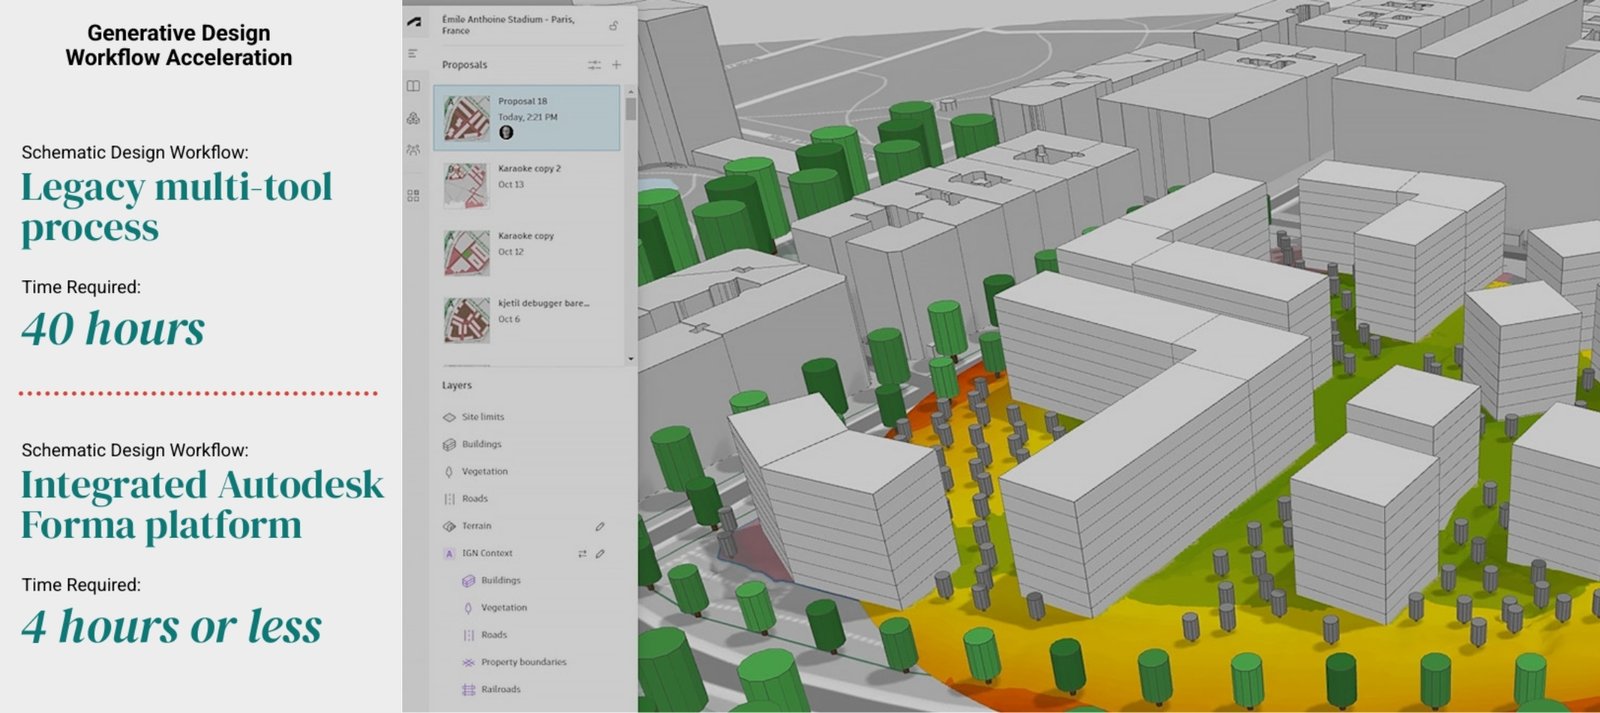Click the 'Karaoke copy' title text
Screen dimensions: 1600x713
[526, 236]
